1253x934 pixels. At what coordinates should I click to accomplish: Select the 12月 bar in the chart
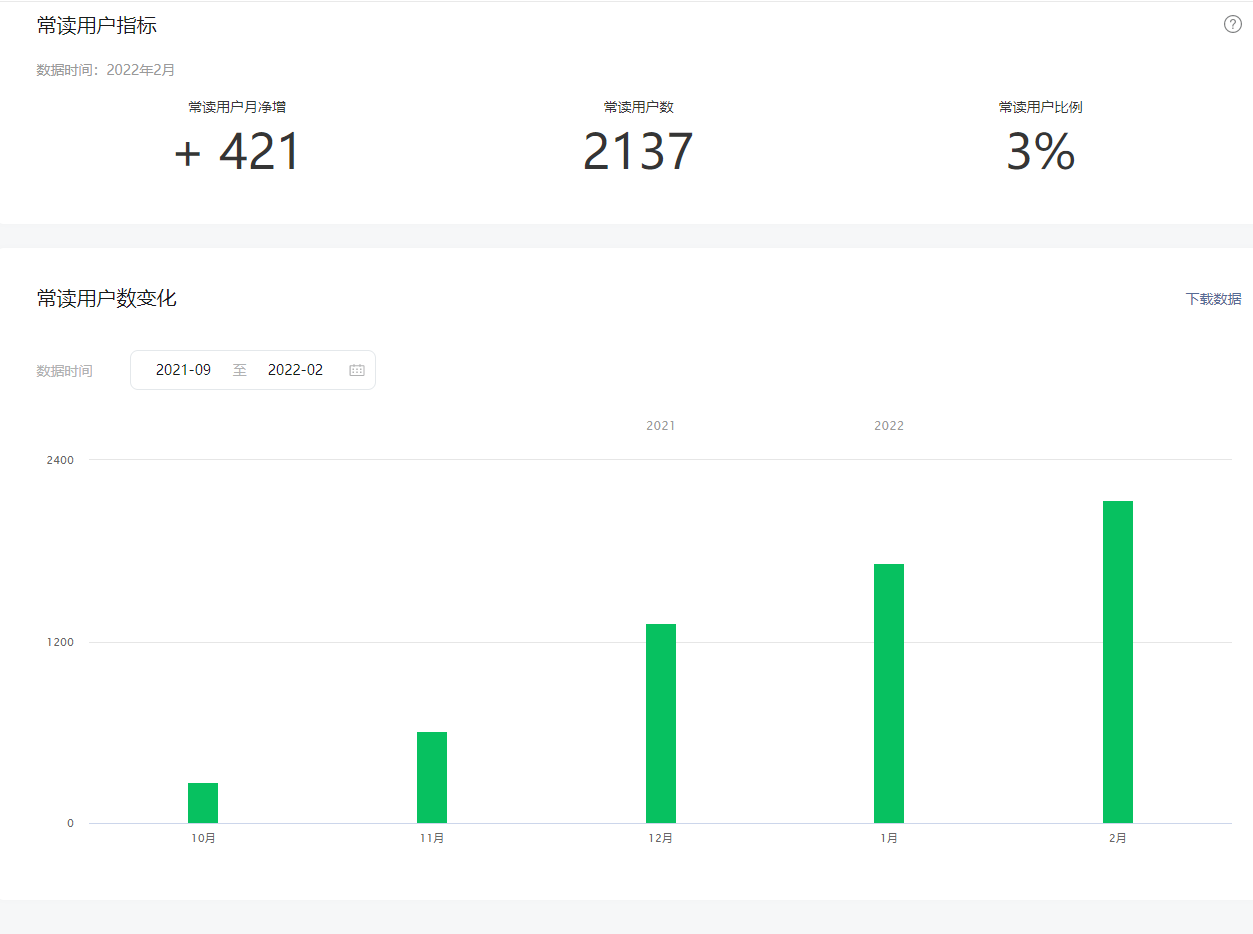[661, 723]
